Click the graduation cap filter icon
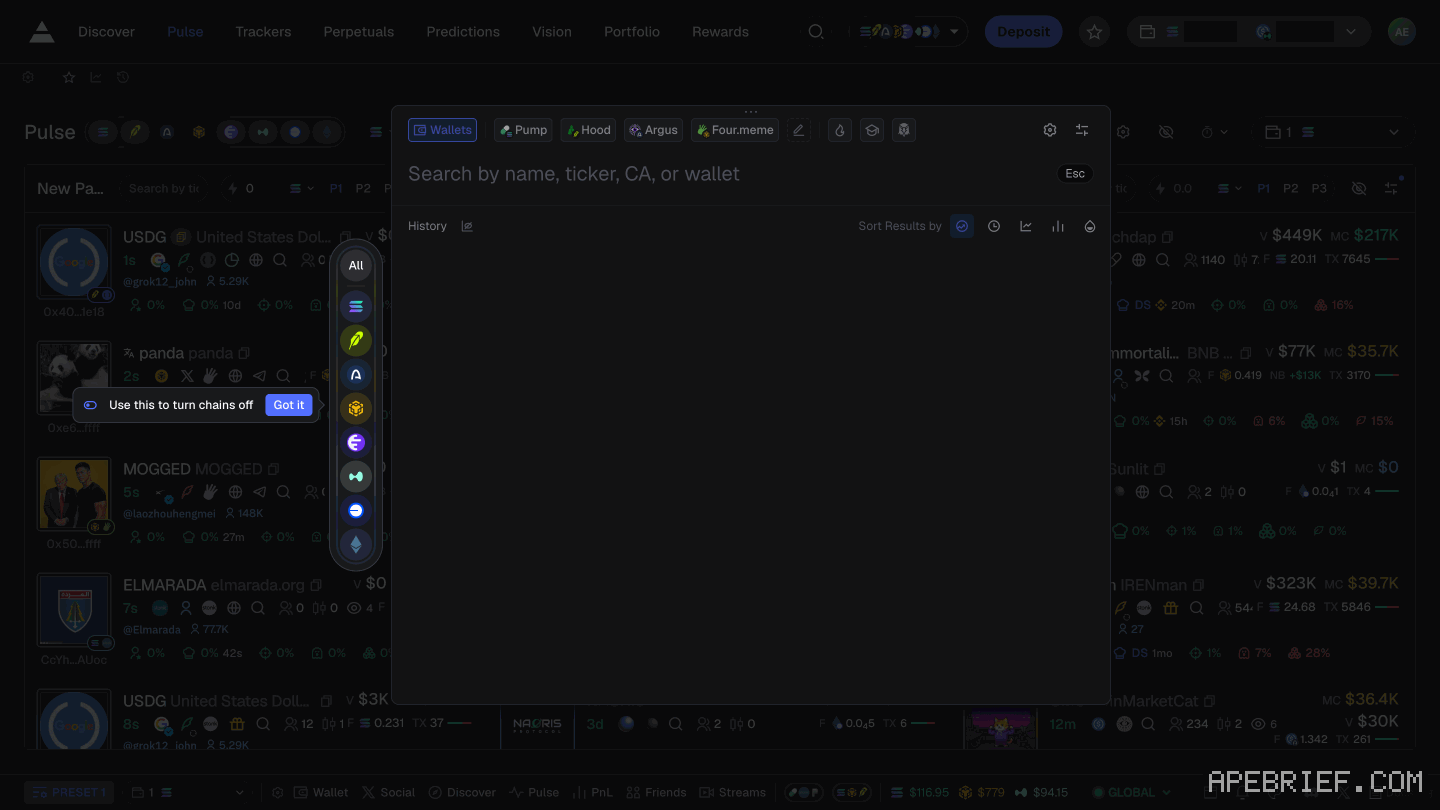 click(x=872, y=130)
